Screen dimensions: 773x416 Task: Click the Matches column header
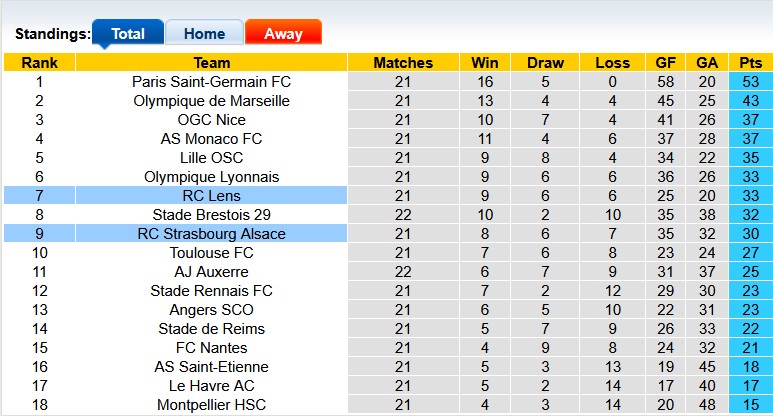click(x=402, y=62)
